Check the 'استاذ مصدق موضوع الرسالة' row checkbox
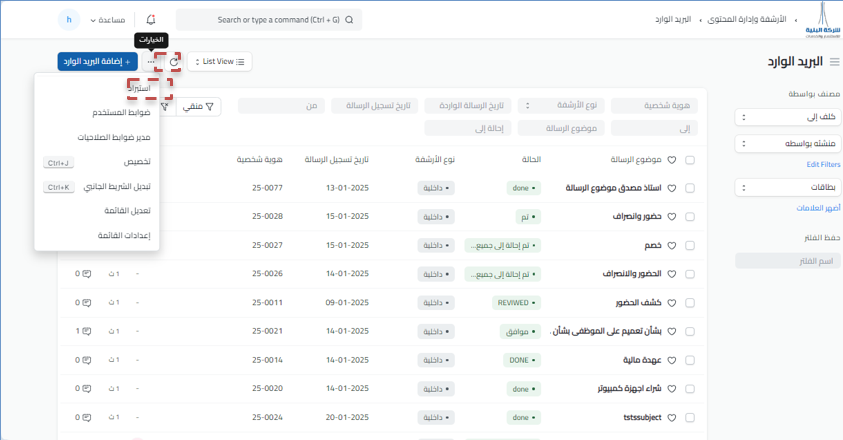This screenshot has width=843, height=440. [x=690, y=188]
